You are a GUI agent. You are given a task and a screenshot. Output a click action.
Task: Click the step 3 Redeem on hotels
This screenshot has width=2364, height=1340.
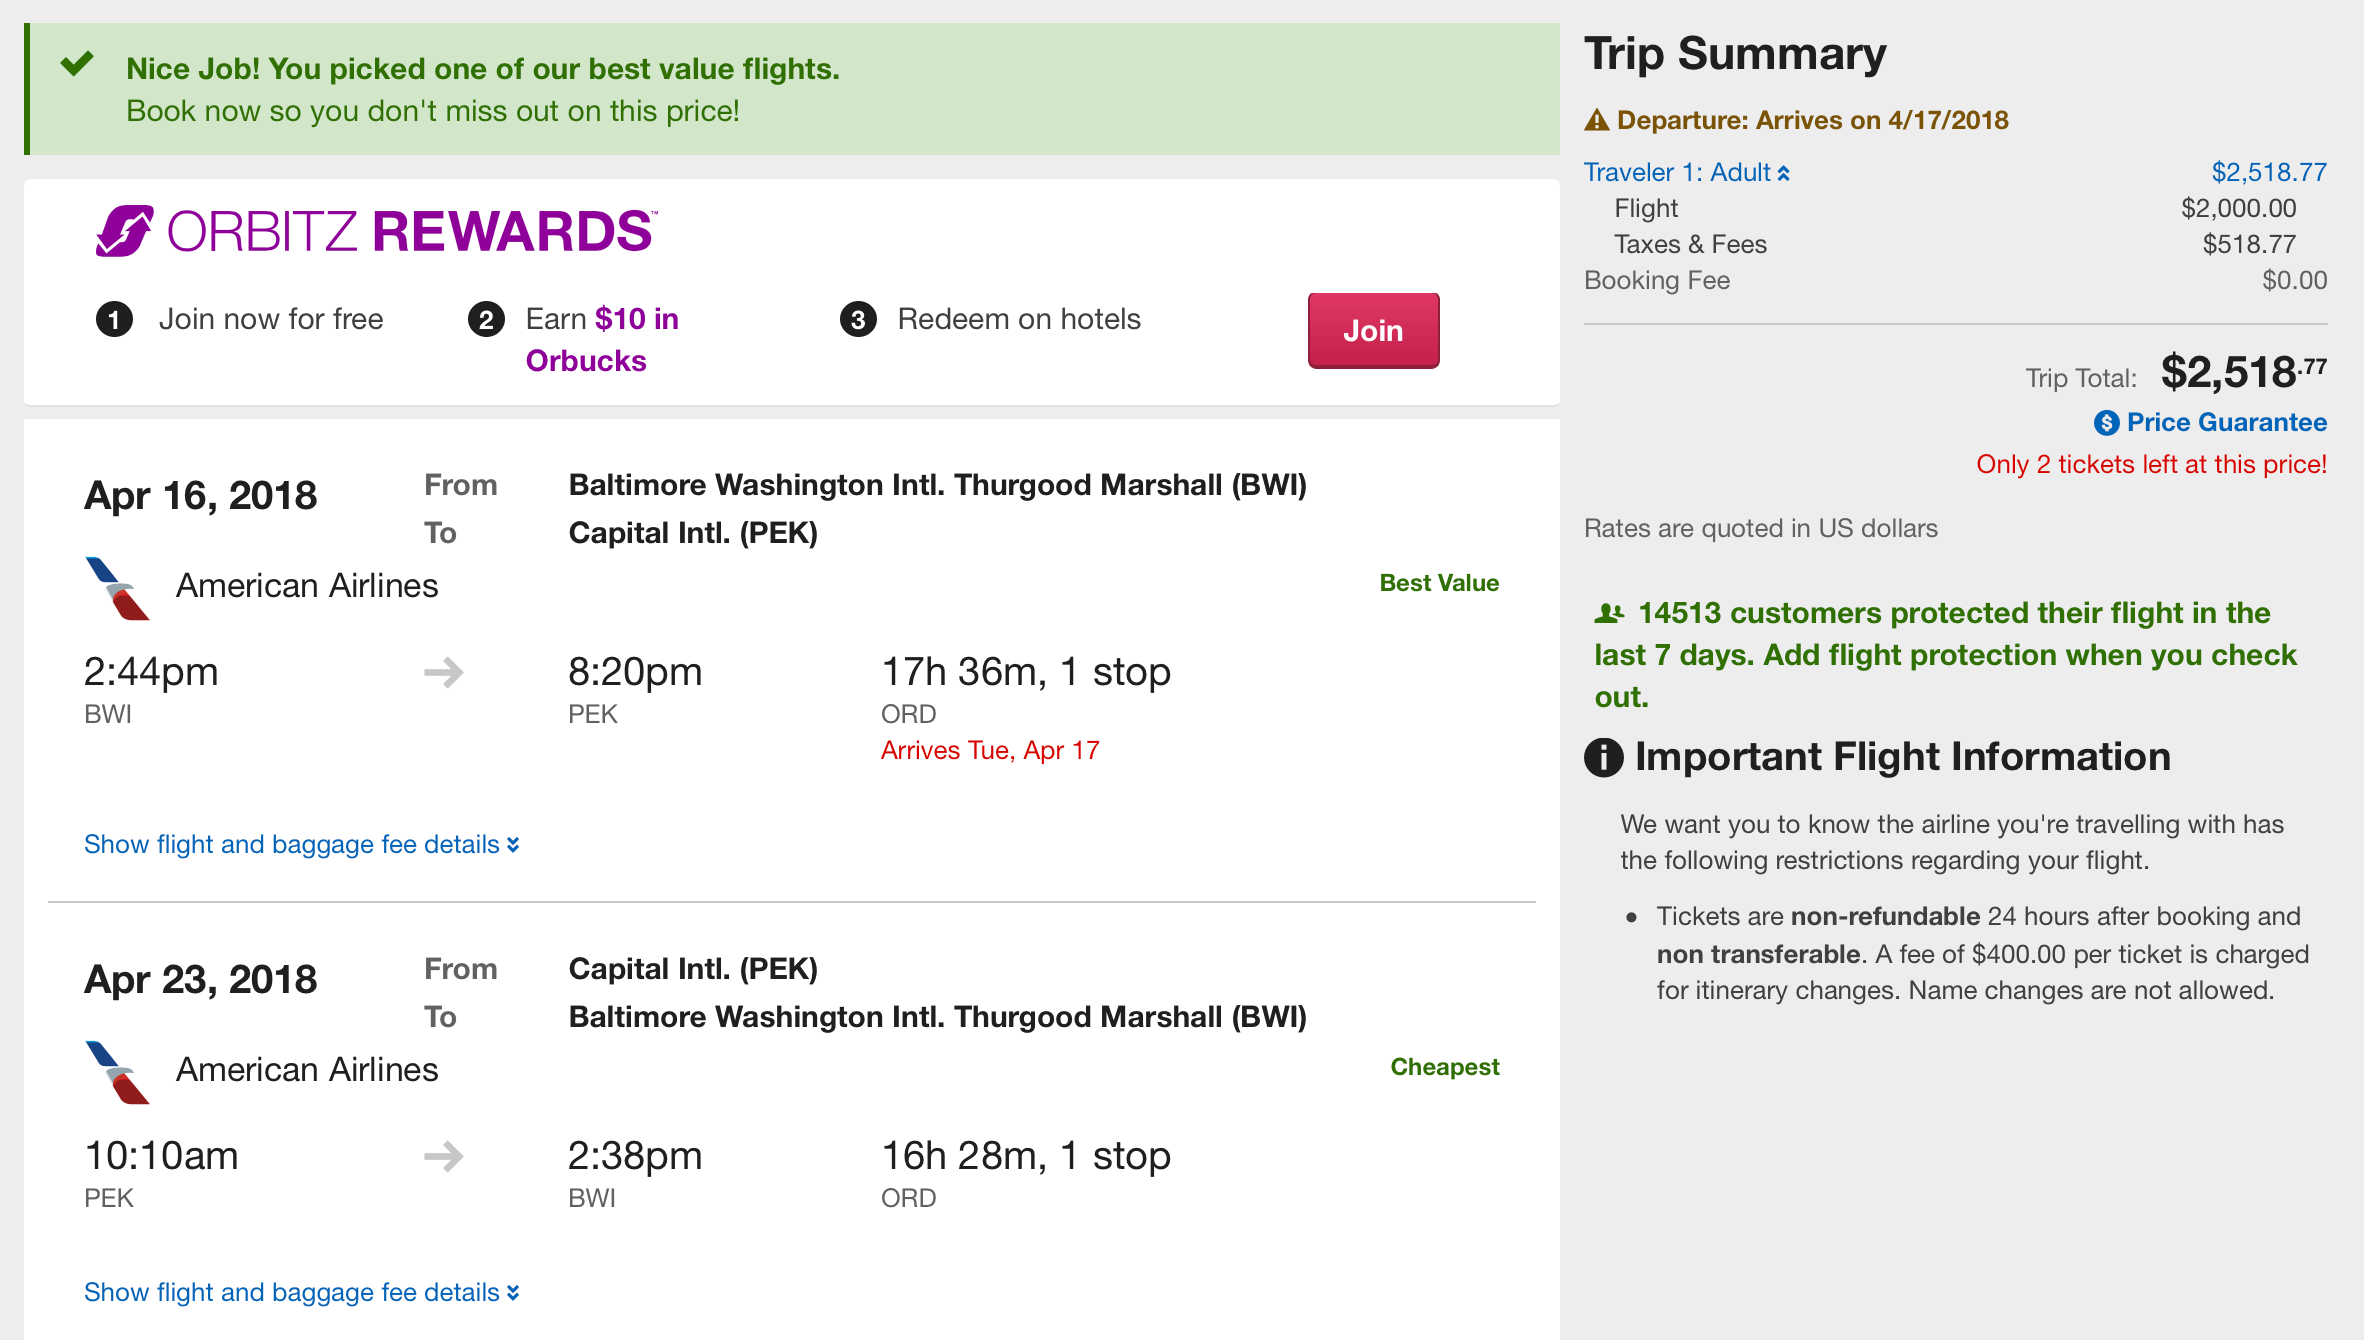(x=1018, y=319)
